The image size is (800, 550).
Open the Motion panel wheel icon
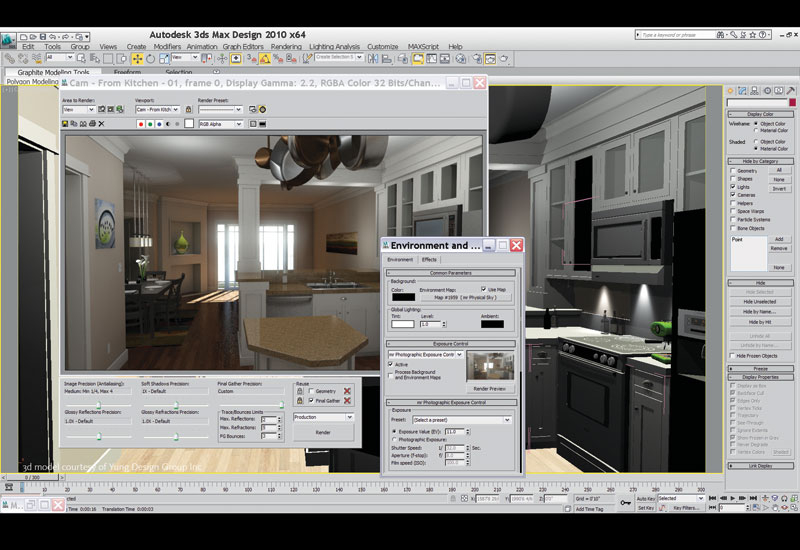767,91
